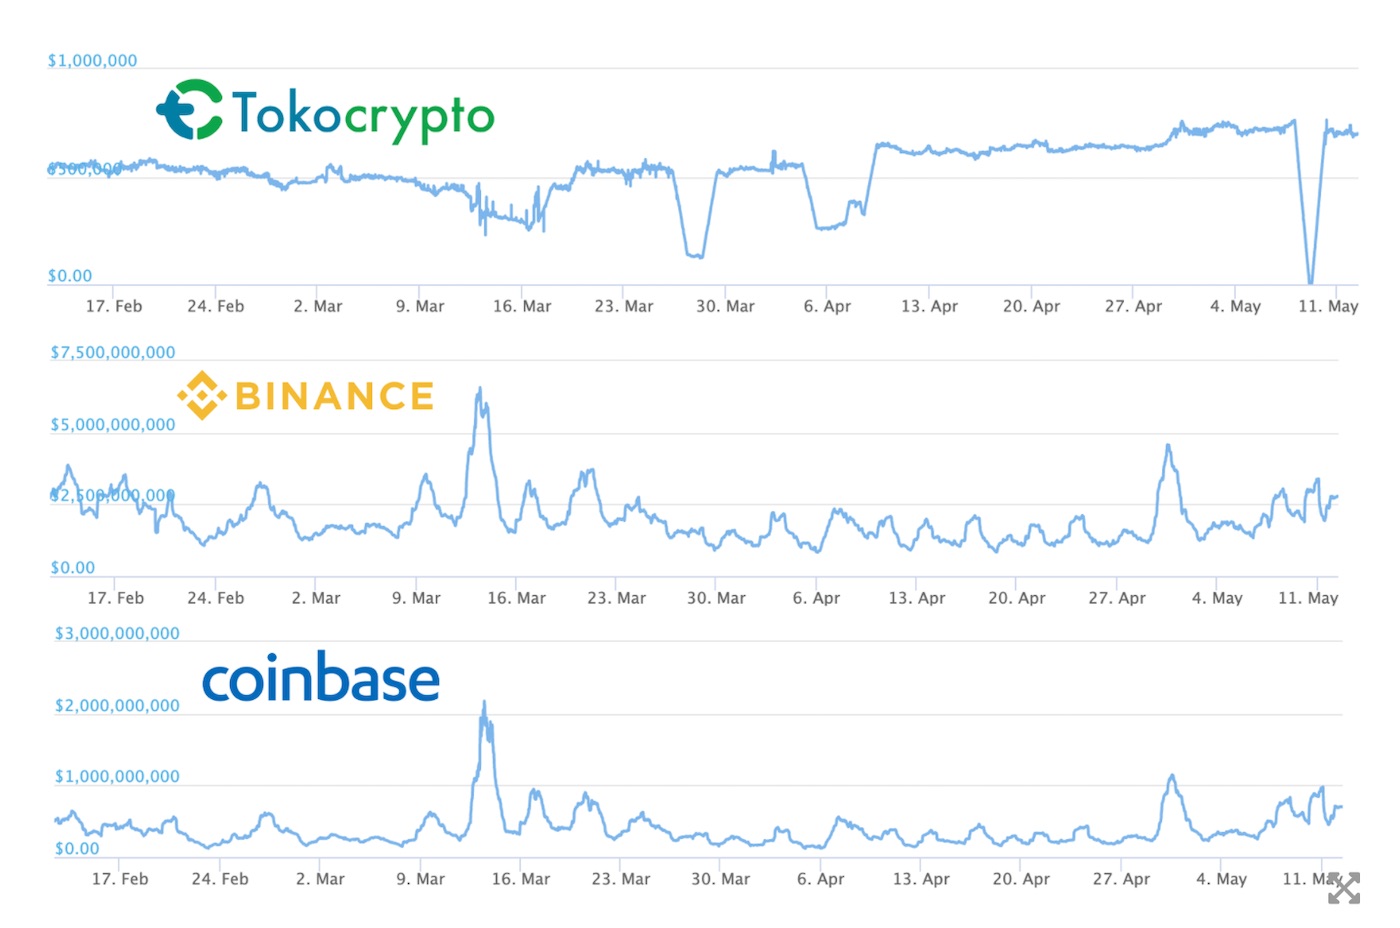This screenshot has height=928, width=1400.
Task: Click the 27. Apr label on Coinbase chart
Action: [x=1121, y=879]
